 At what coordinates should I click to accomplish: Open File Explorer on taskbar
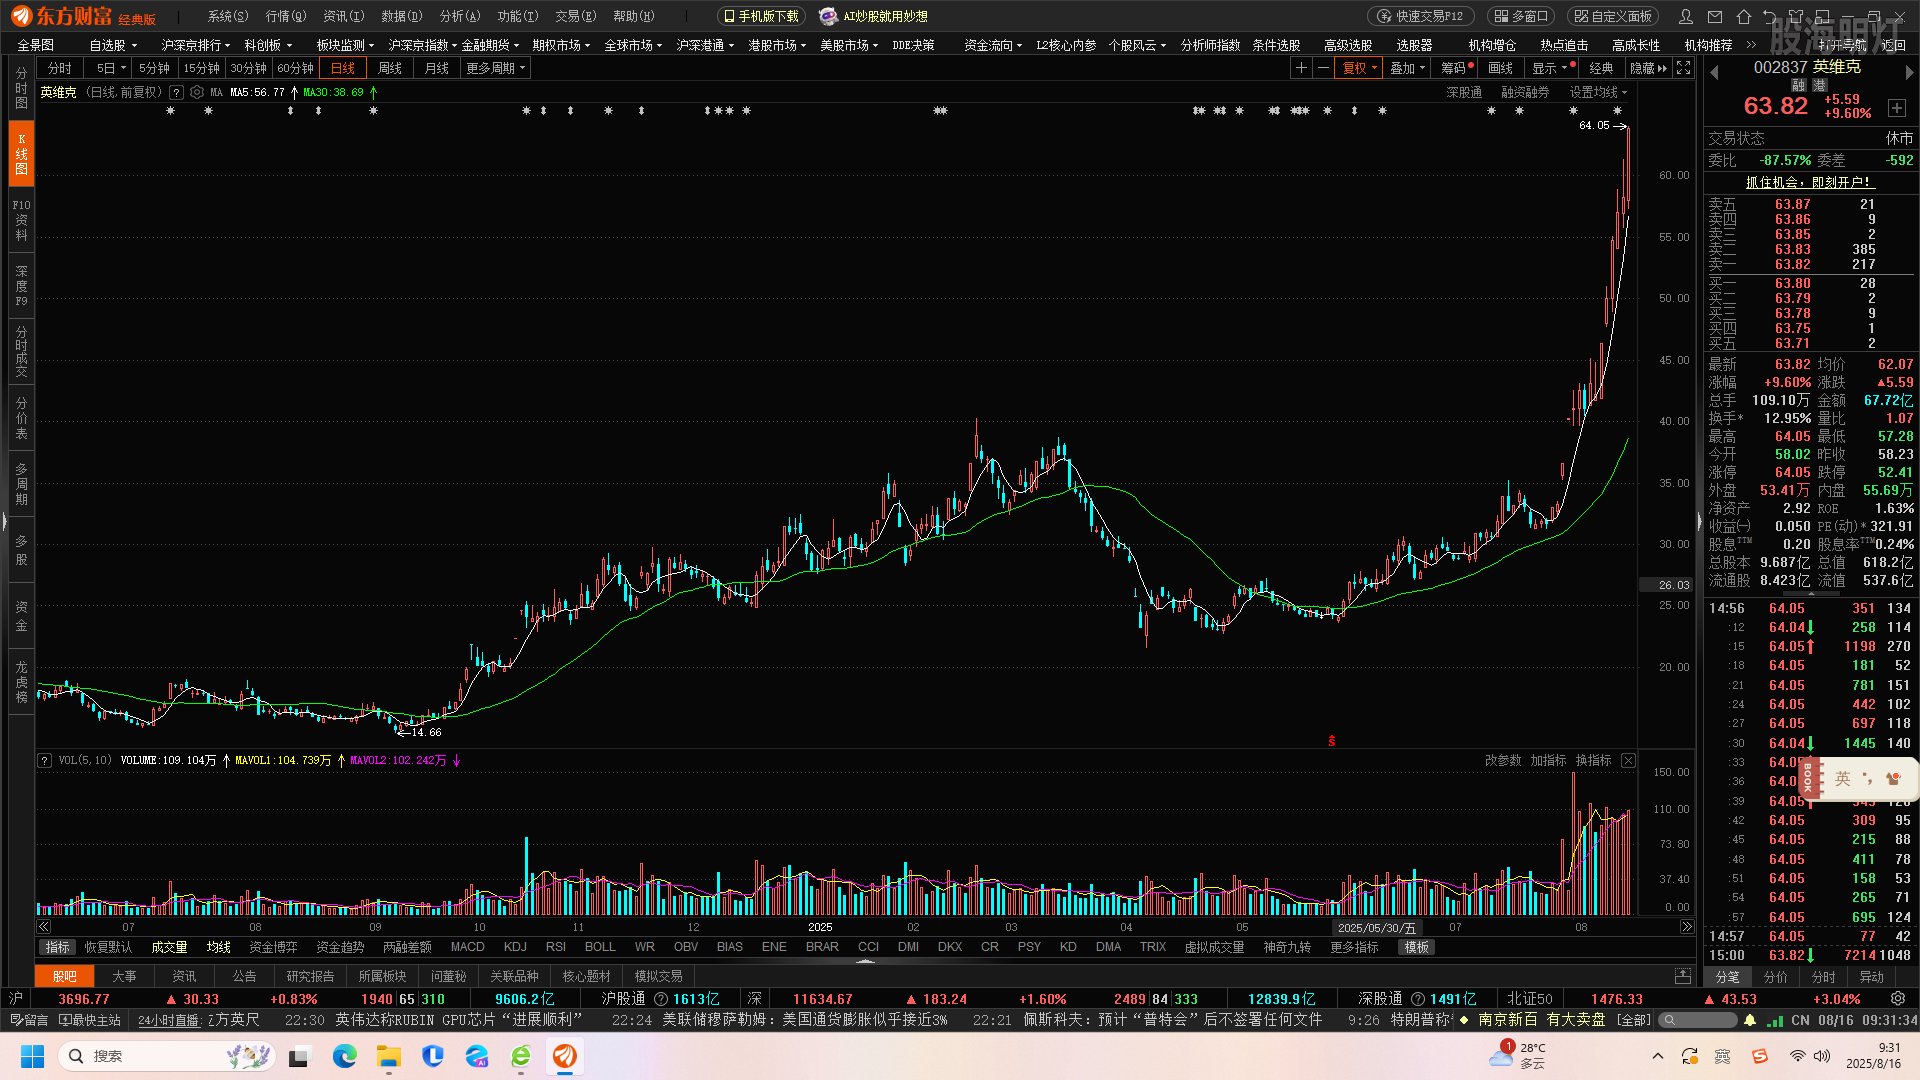(388, 1056)
